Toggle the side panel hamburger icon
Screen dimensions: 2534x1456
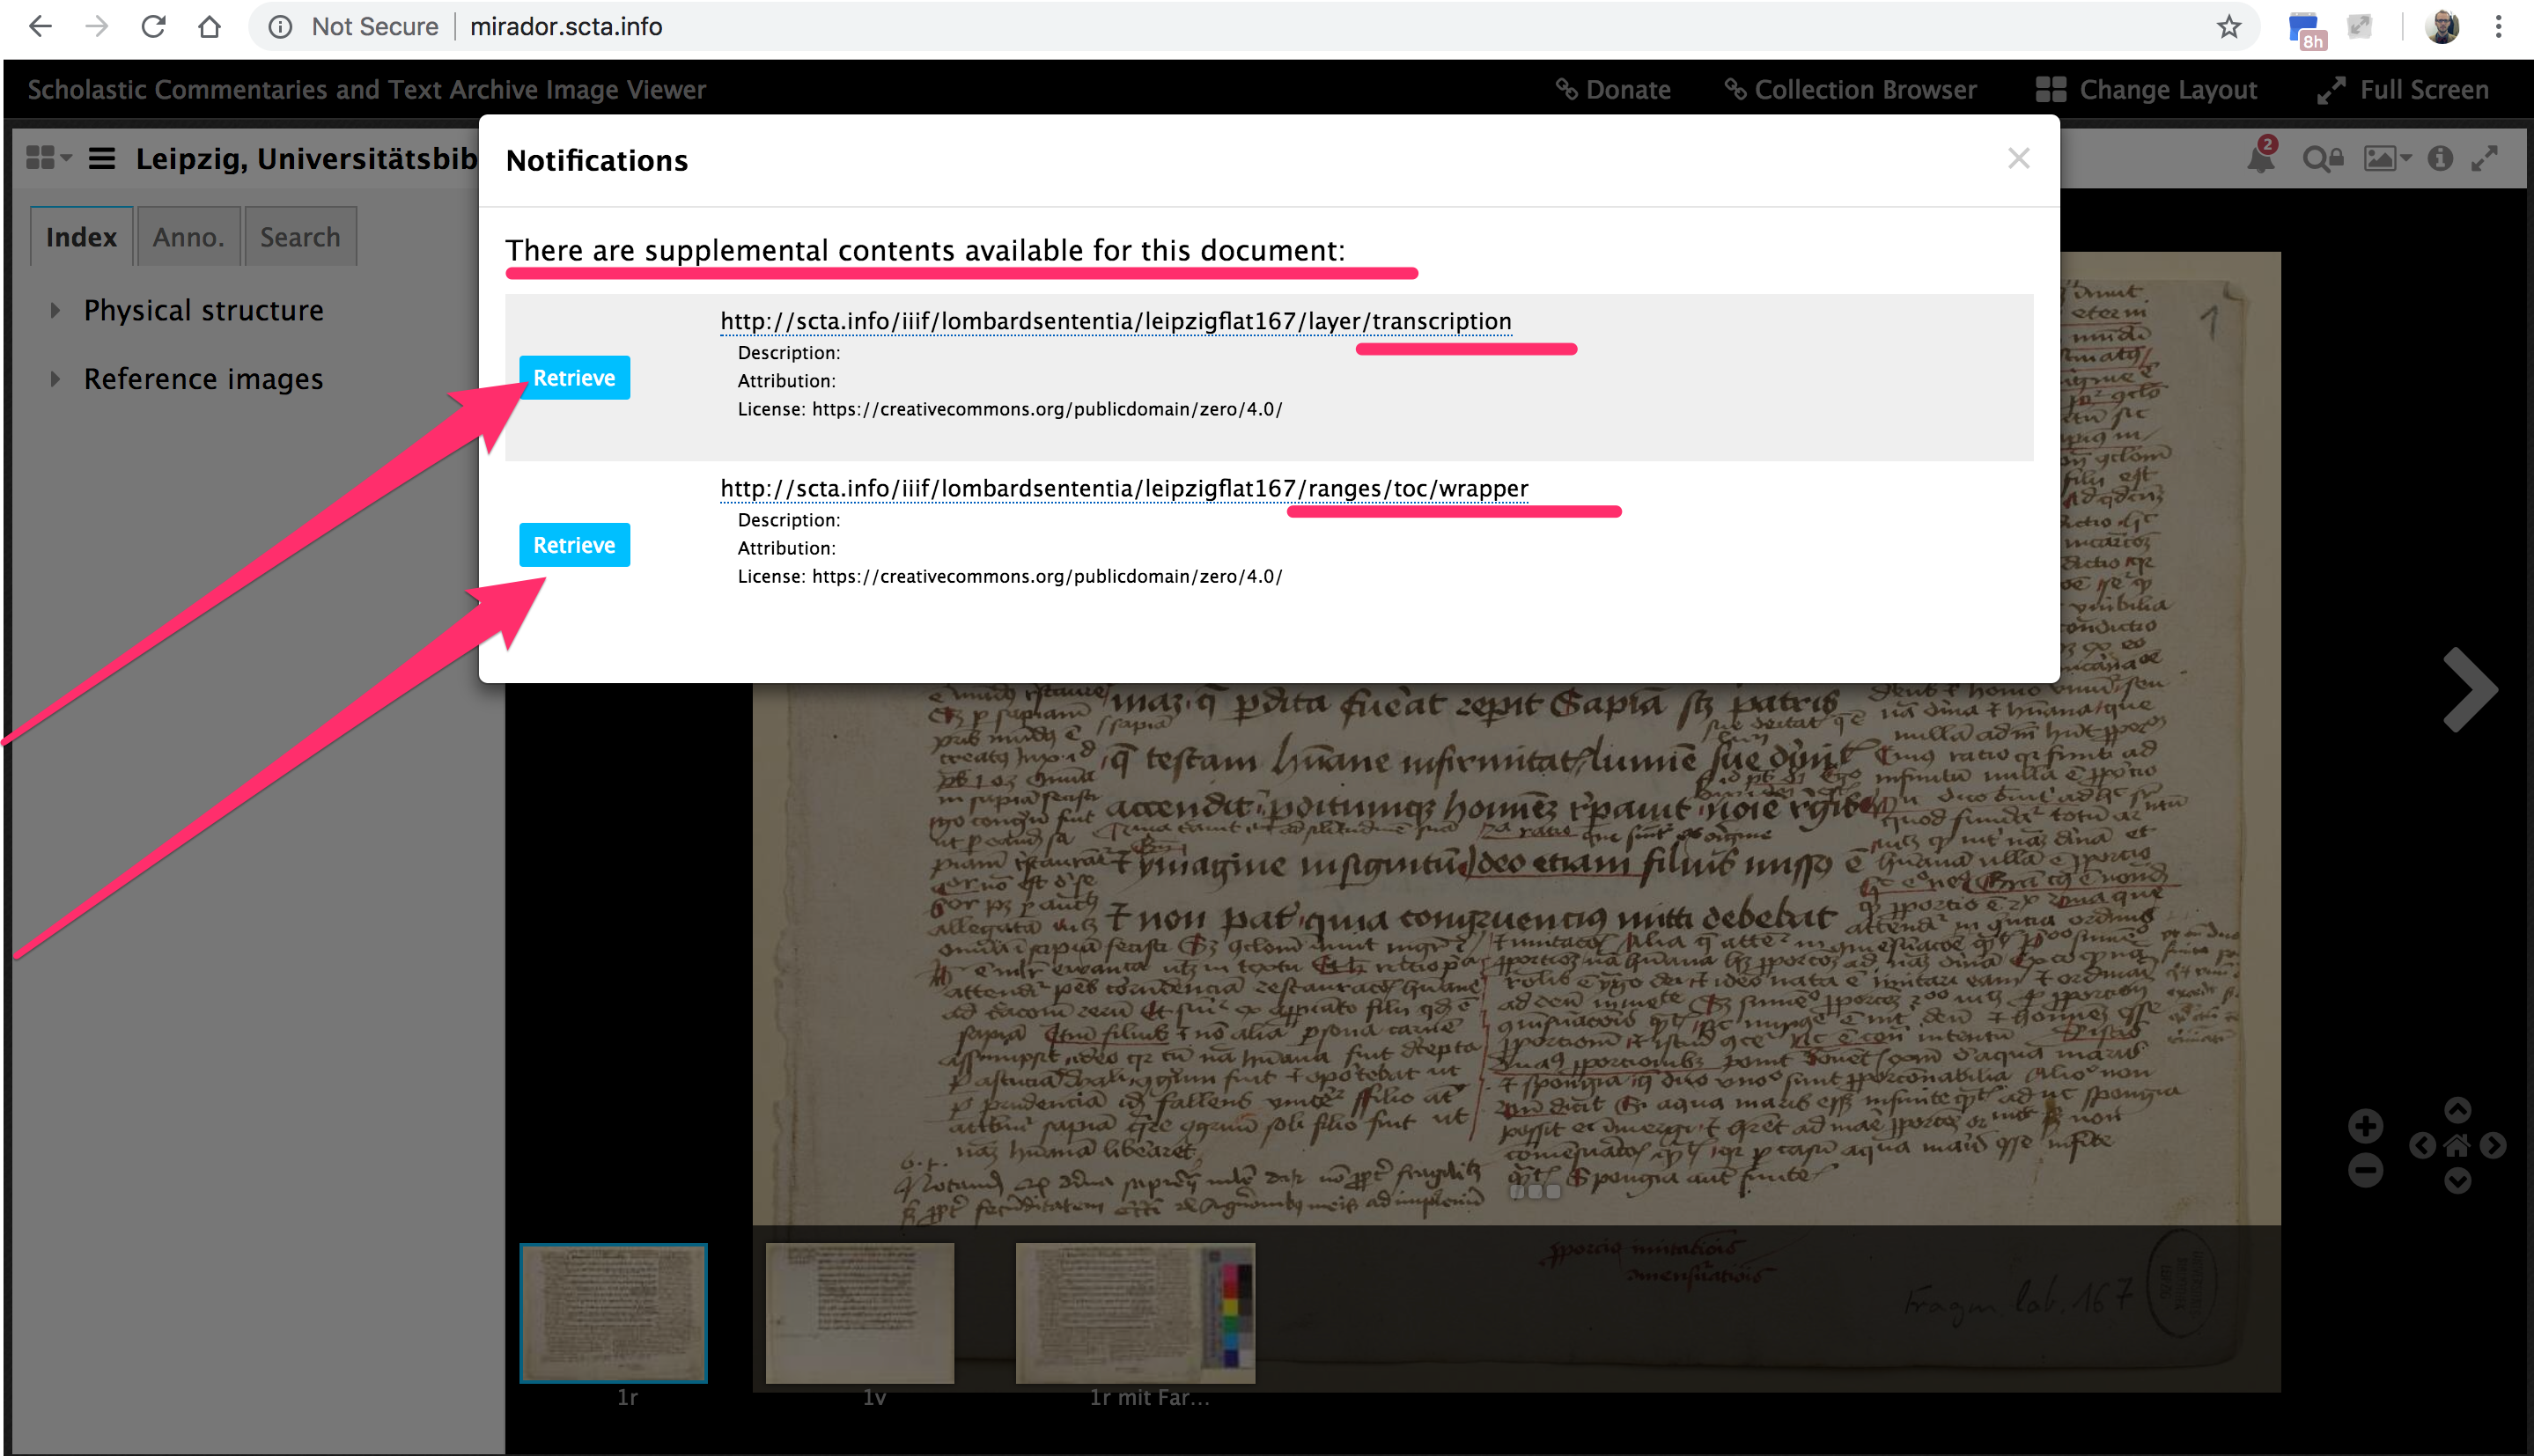tap(102, 158)
